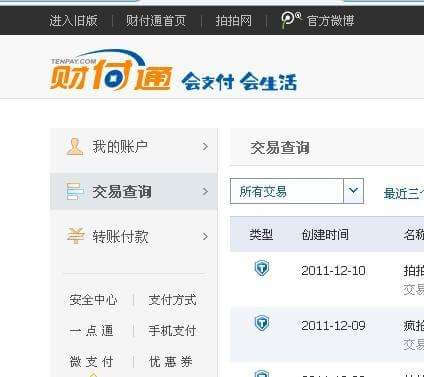Screen dimensions: 424x377
Task: Click the 我的账户 person icon
Action: [x=75, y=147]
